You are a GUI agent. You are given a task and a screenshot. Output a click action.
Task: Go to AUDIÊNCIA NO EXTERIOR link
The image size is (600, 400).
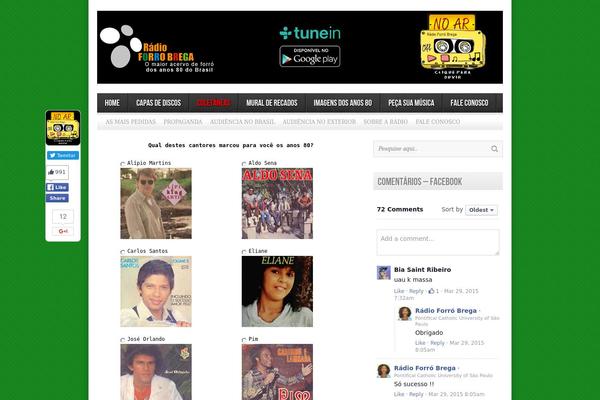point(319,122)
